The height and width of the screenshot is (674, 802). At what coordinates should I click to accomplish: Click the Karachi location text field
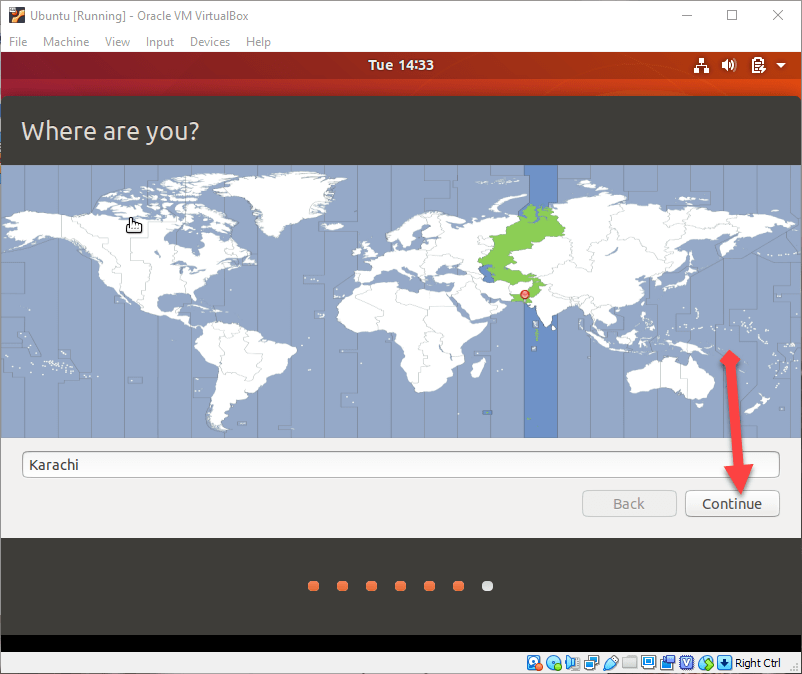point(400,465)
